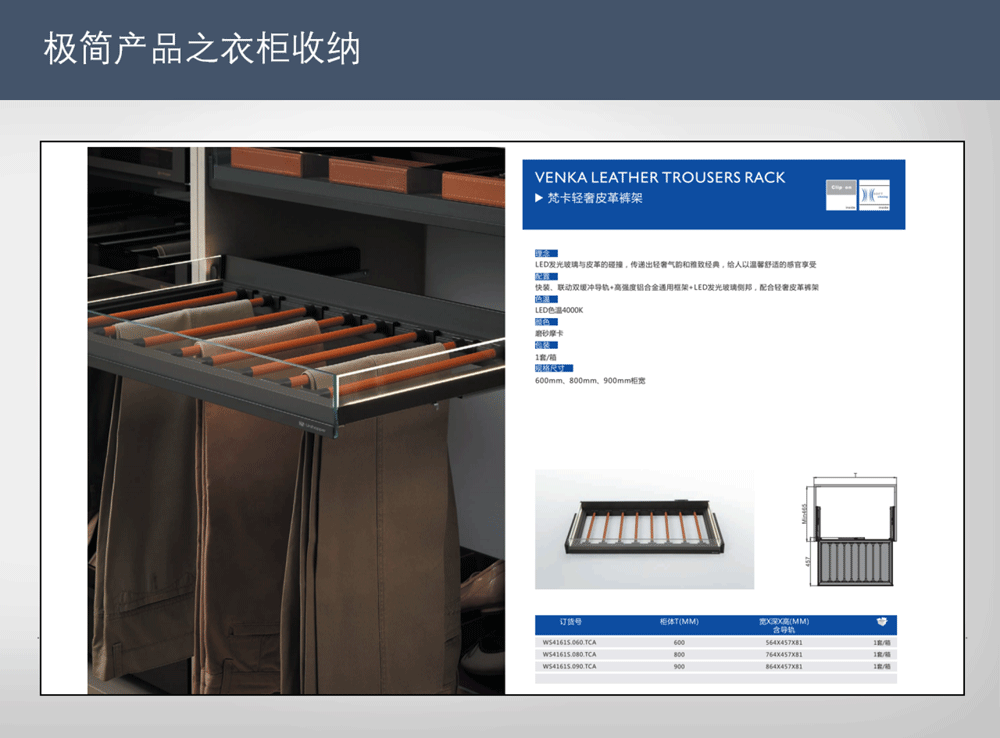Click the triangle arrow before 梵卡轻奢皮革裤架
The image size is (1000, 738).
(539, 199)
